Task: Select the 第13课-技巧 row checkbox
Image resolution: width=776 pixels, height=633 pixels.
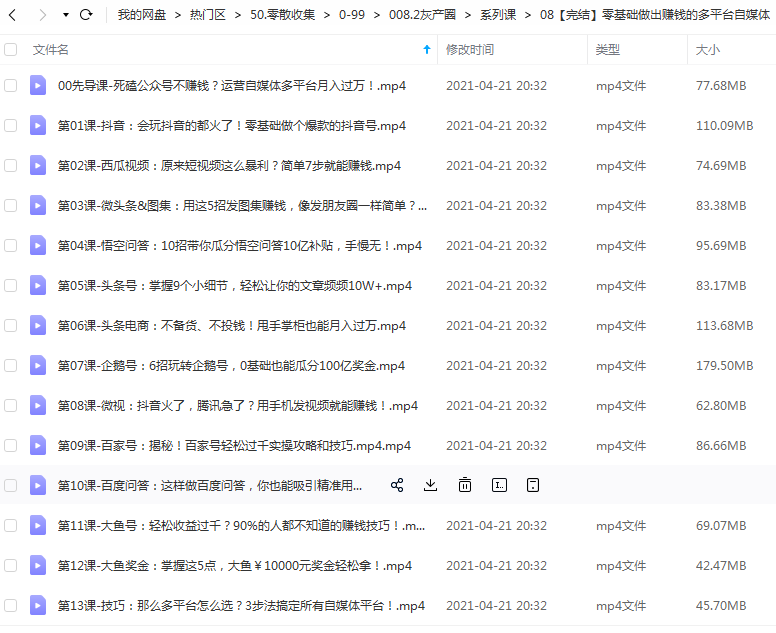Action: point(10,606)
